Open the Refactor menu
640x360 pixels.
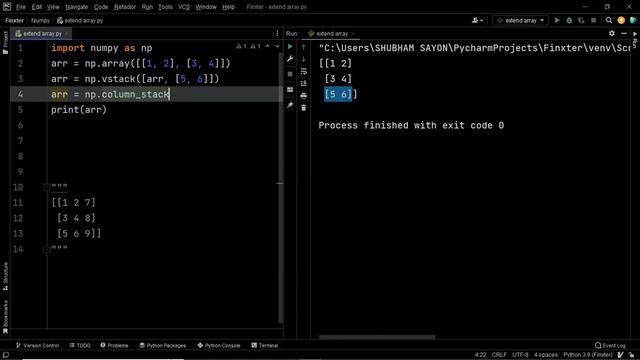tap(125, 7)
